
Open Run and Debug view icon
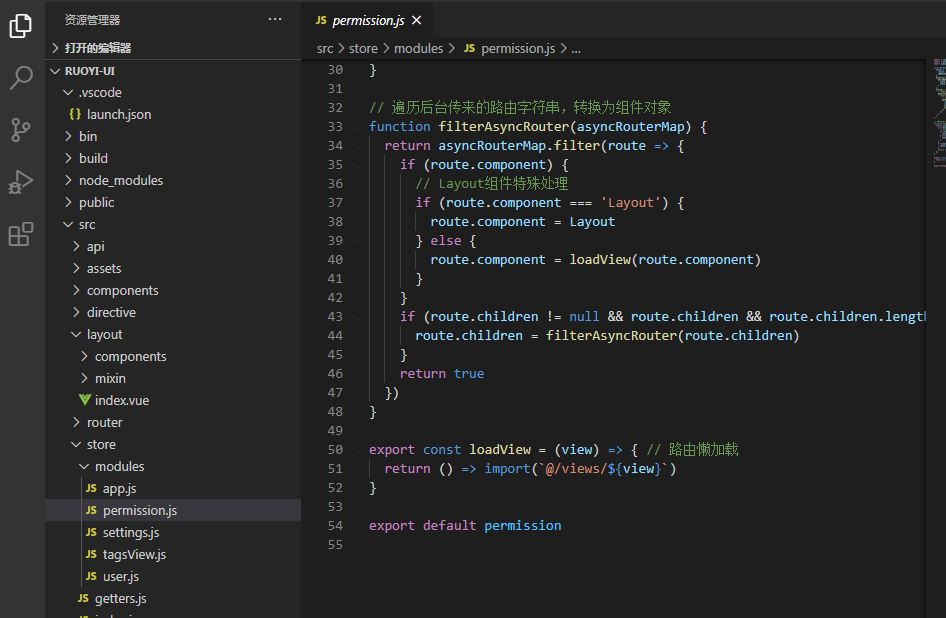click(21, 182)
